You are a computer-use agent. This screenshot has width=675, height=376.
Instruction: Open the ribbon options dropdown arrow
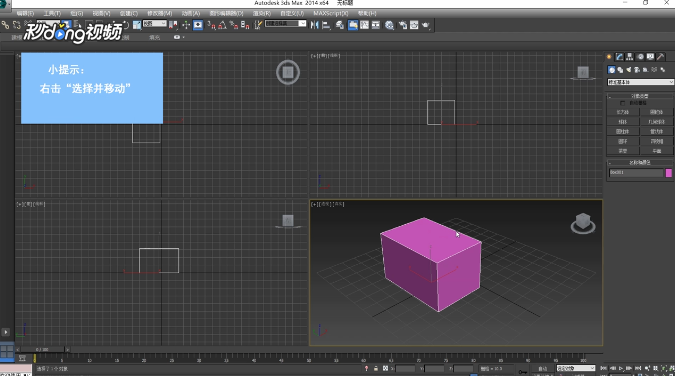[183, 37]
